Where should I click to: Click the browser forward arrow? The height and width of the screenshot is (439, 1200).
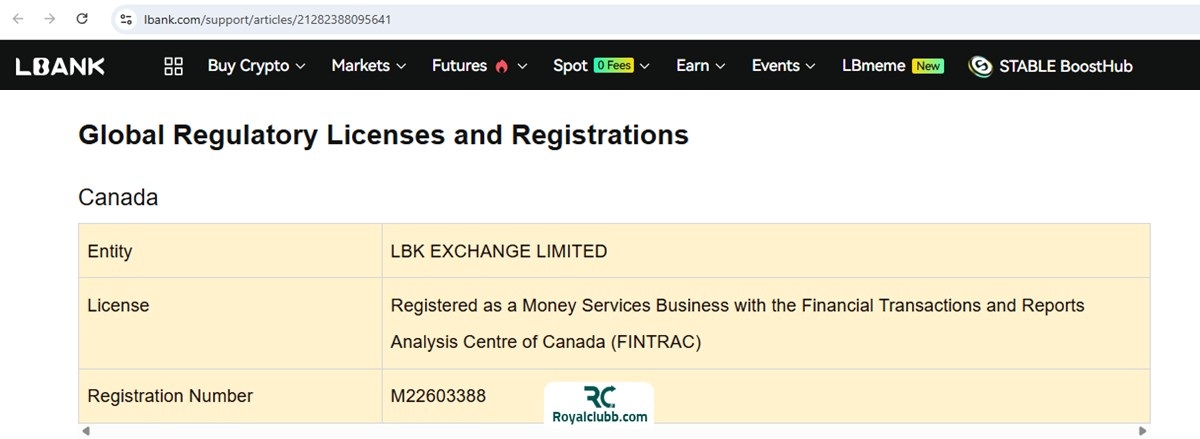pos(49,18)
